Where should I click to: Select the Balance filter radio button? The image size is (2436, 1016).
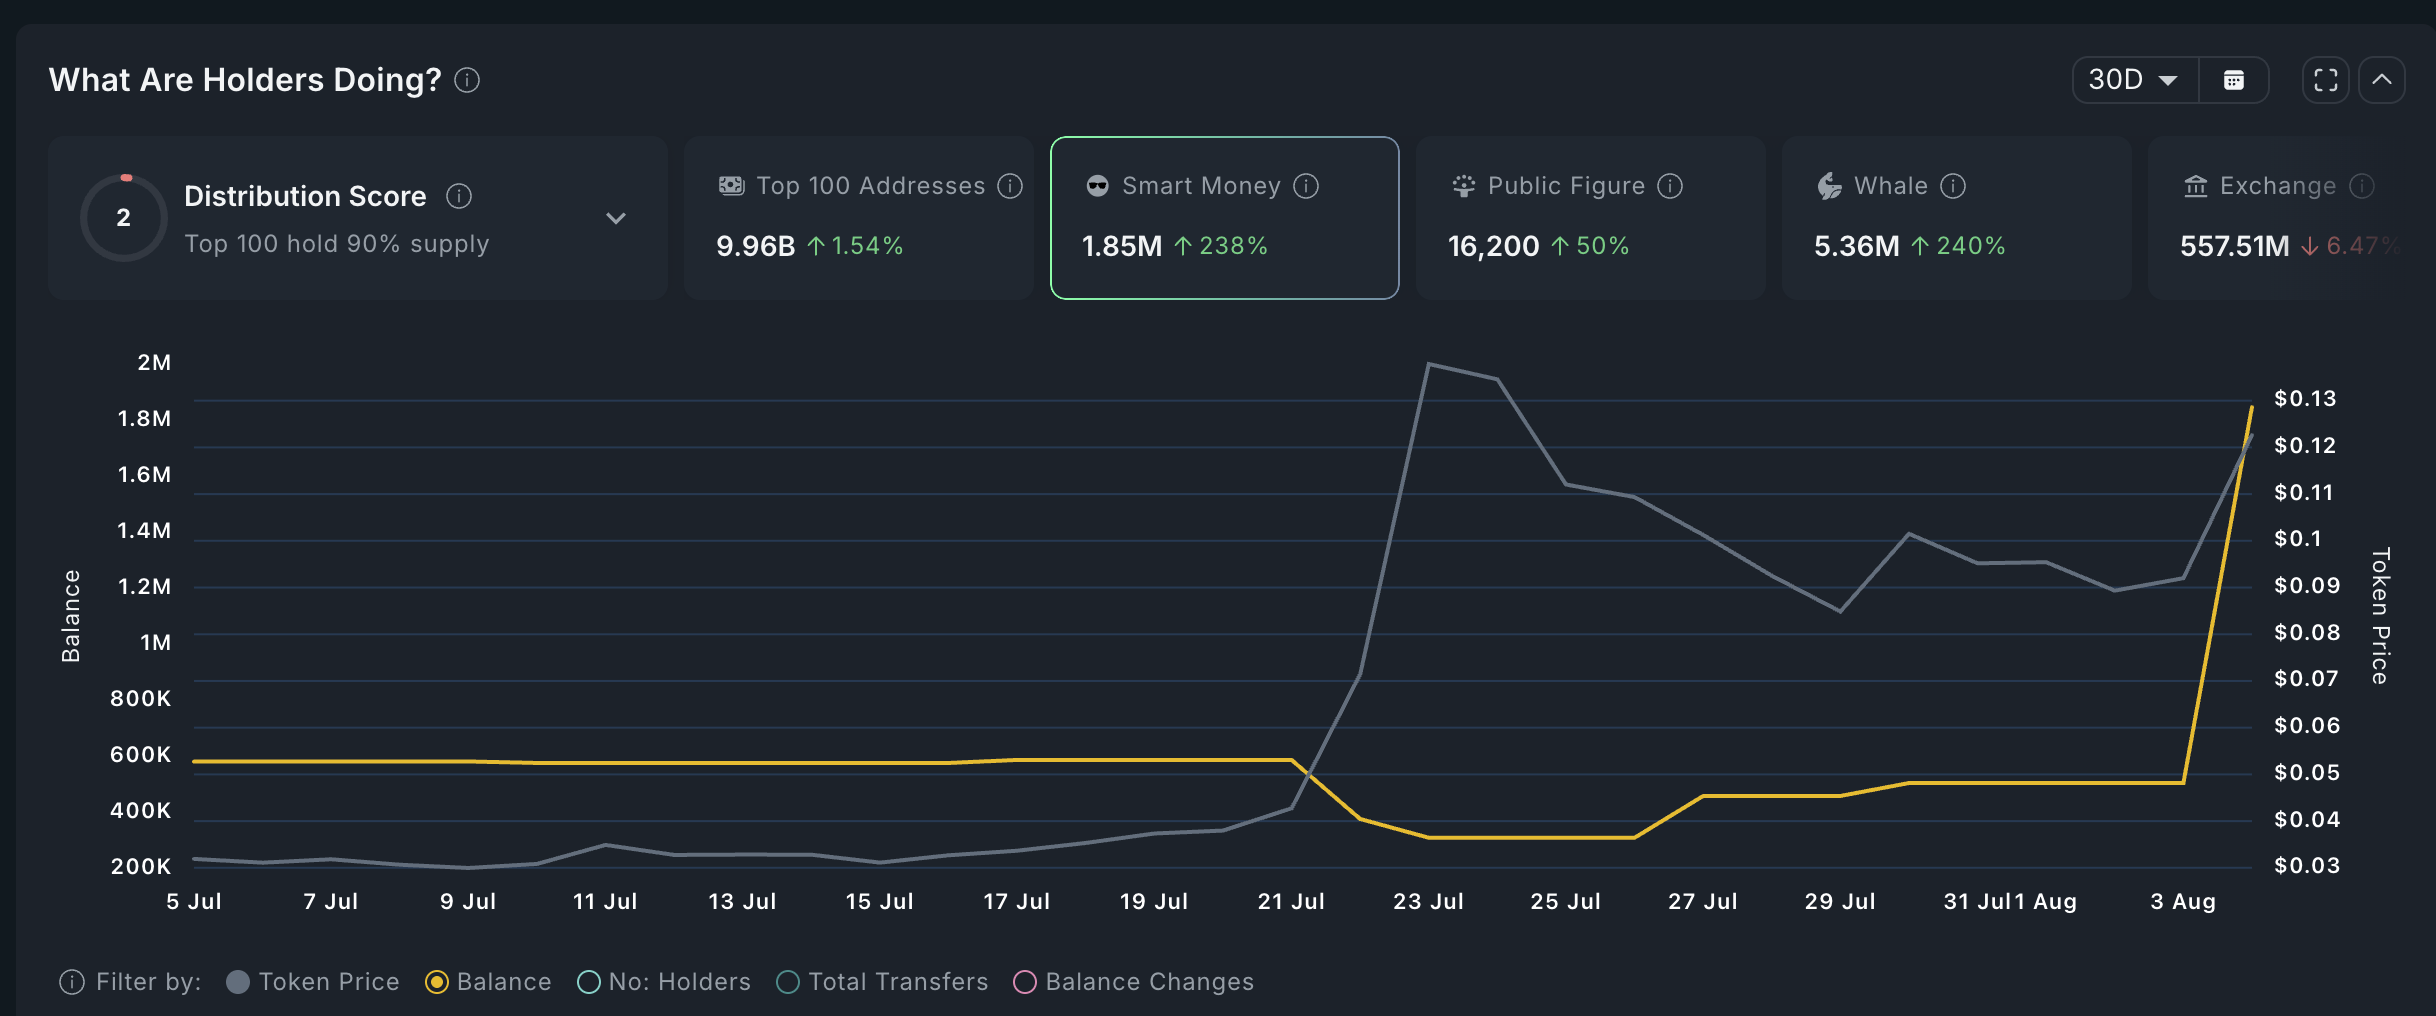click(x=437, y=982)
